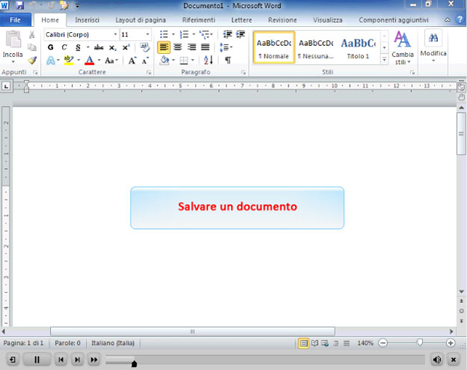Viewport: 467px width, 370px height.
Task: Click the Incolla paste icon
Action: tap(13, 39)
